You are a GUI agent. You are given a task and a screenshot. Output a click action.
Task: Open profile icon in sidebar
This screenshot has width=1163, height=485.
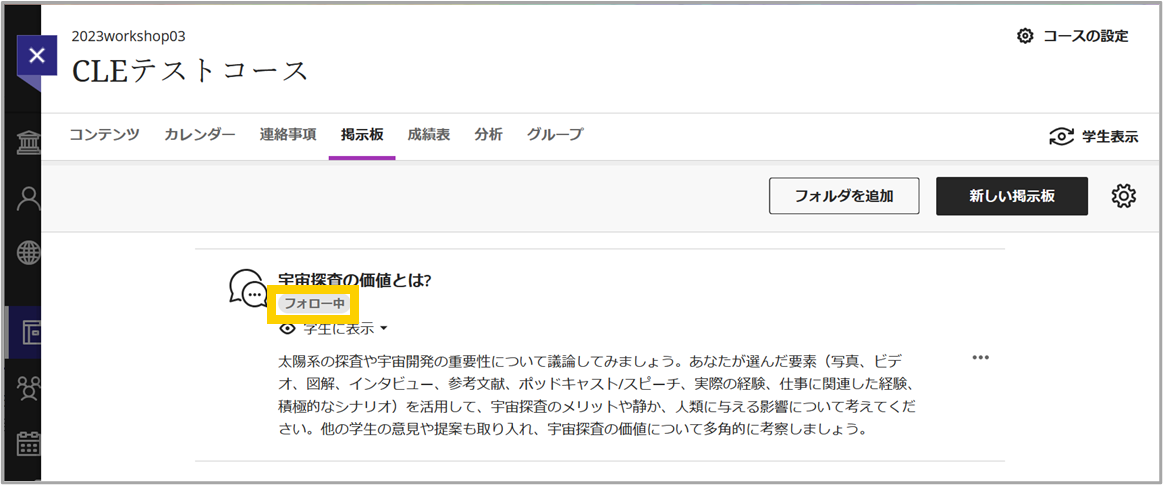28,199
